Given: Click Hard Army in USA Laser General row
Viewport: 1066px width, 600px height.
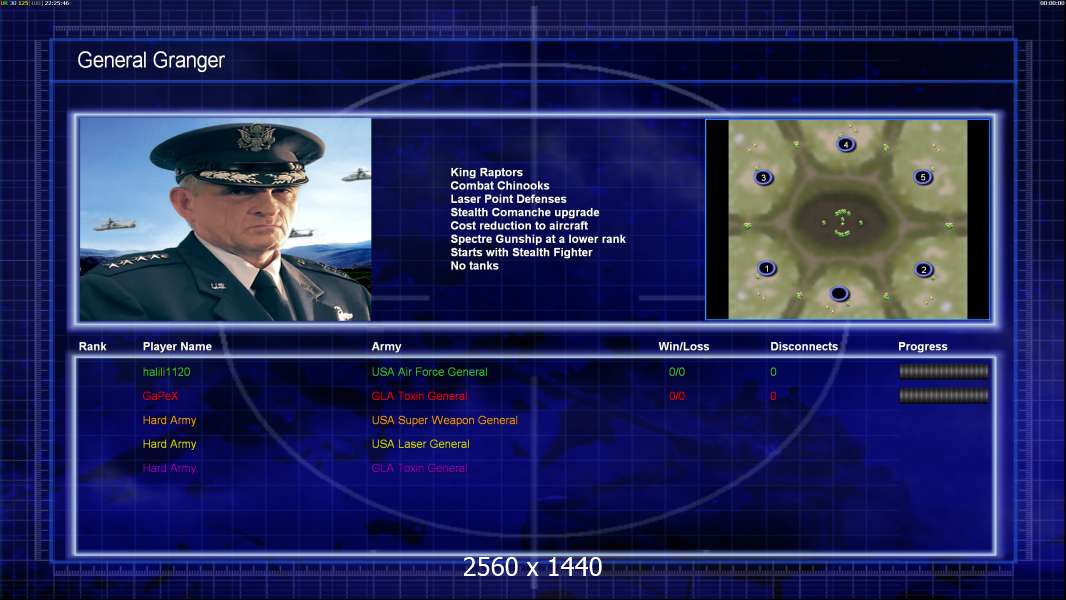Looking at the screenshot, I should pyautogui.click(x=169, y=444).
